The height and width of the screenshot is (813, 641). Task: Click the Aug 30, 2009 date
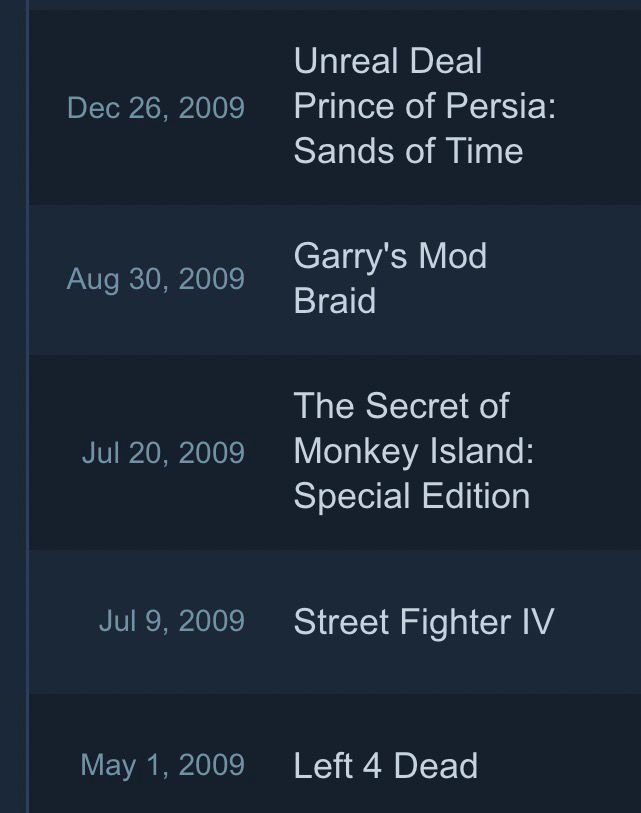(x=156, y=279)
